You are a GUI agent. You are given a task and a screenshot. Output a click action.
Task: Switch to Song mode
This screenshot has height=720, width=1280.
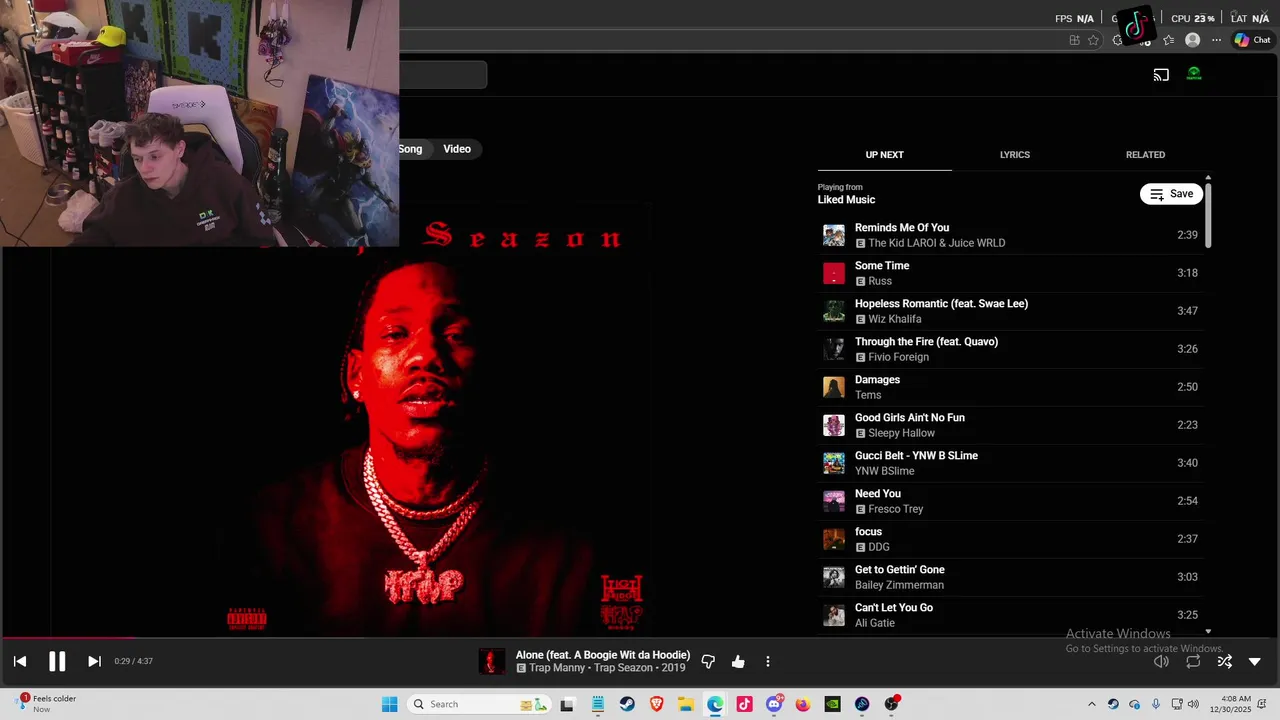tap(411, 149)
